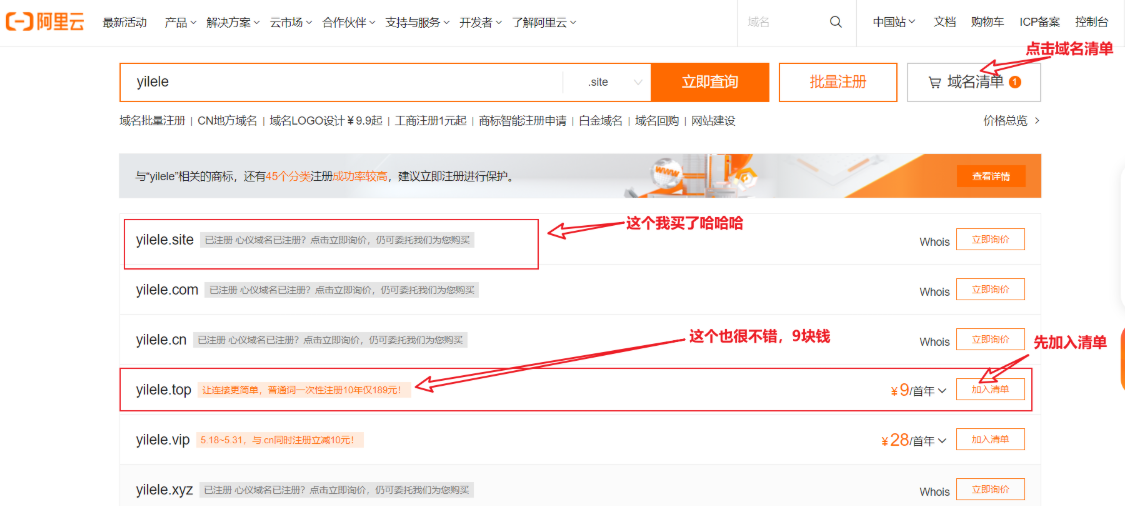Open 价格总览 link
This screenshot has height=506, width=1128.
coord(1011,121)
